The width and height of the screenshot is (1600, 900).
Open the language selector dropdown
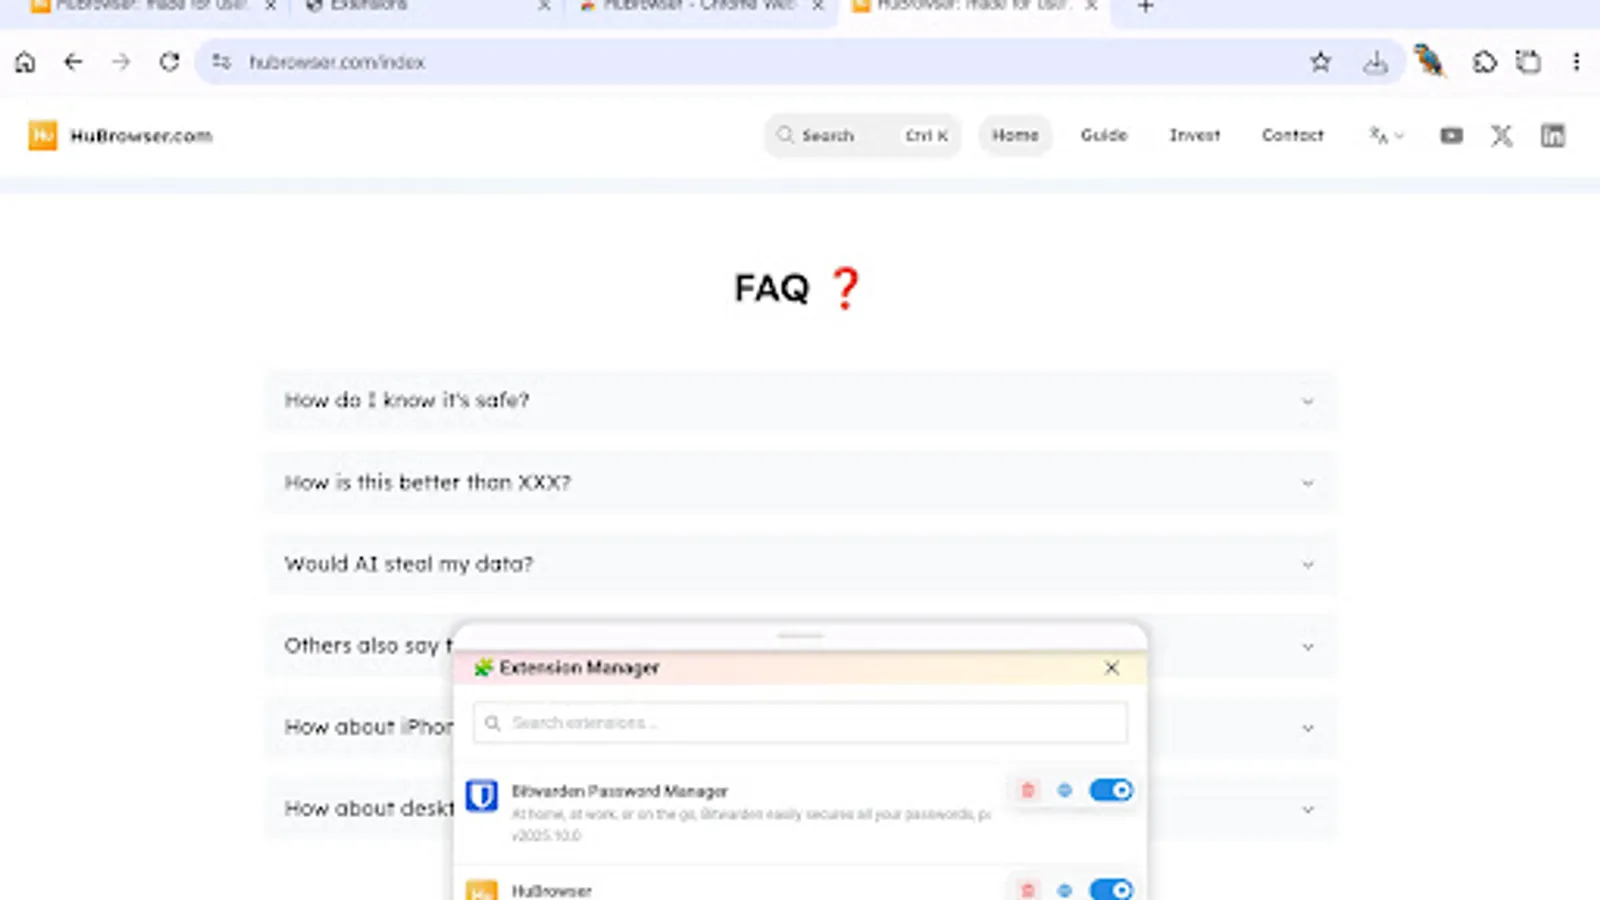coord(1385,136)
